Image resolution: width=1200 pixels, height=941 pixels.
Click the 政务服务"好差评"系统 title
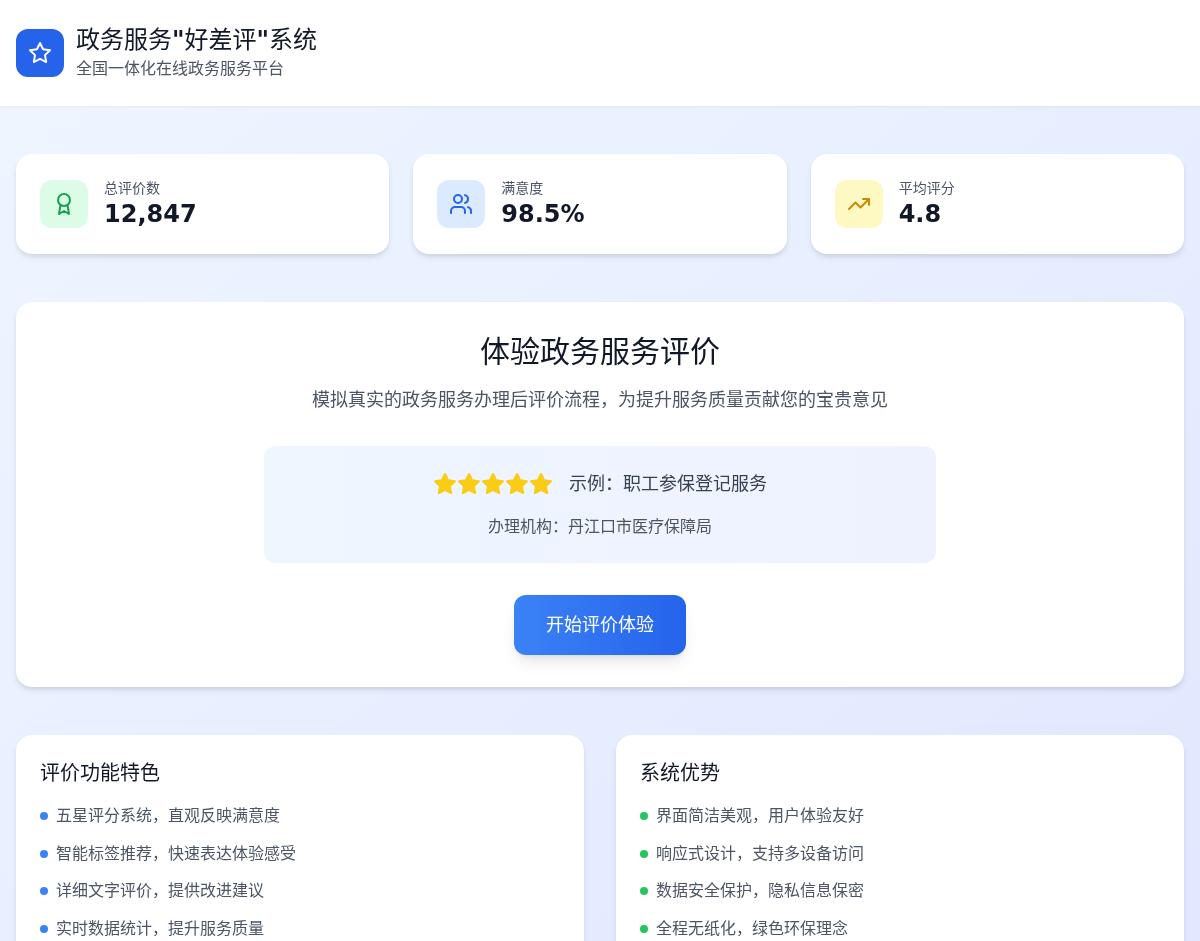click(x=196, y=40)
